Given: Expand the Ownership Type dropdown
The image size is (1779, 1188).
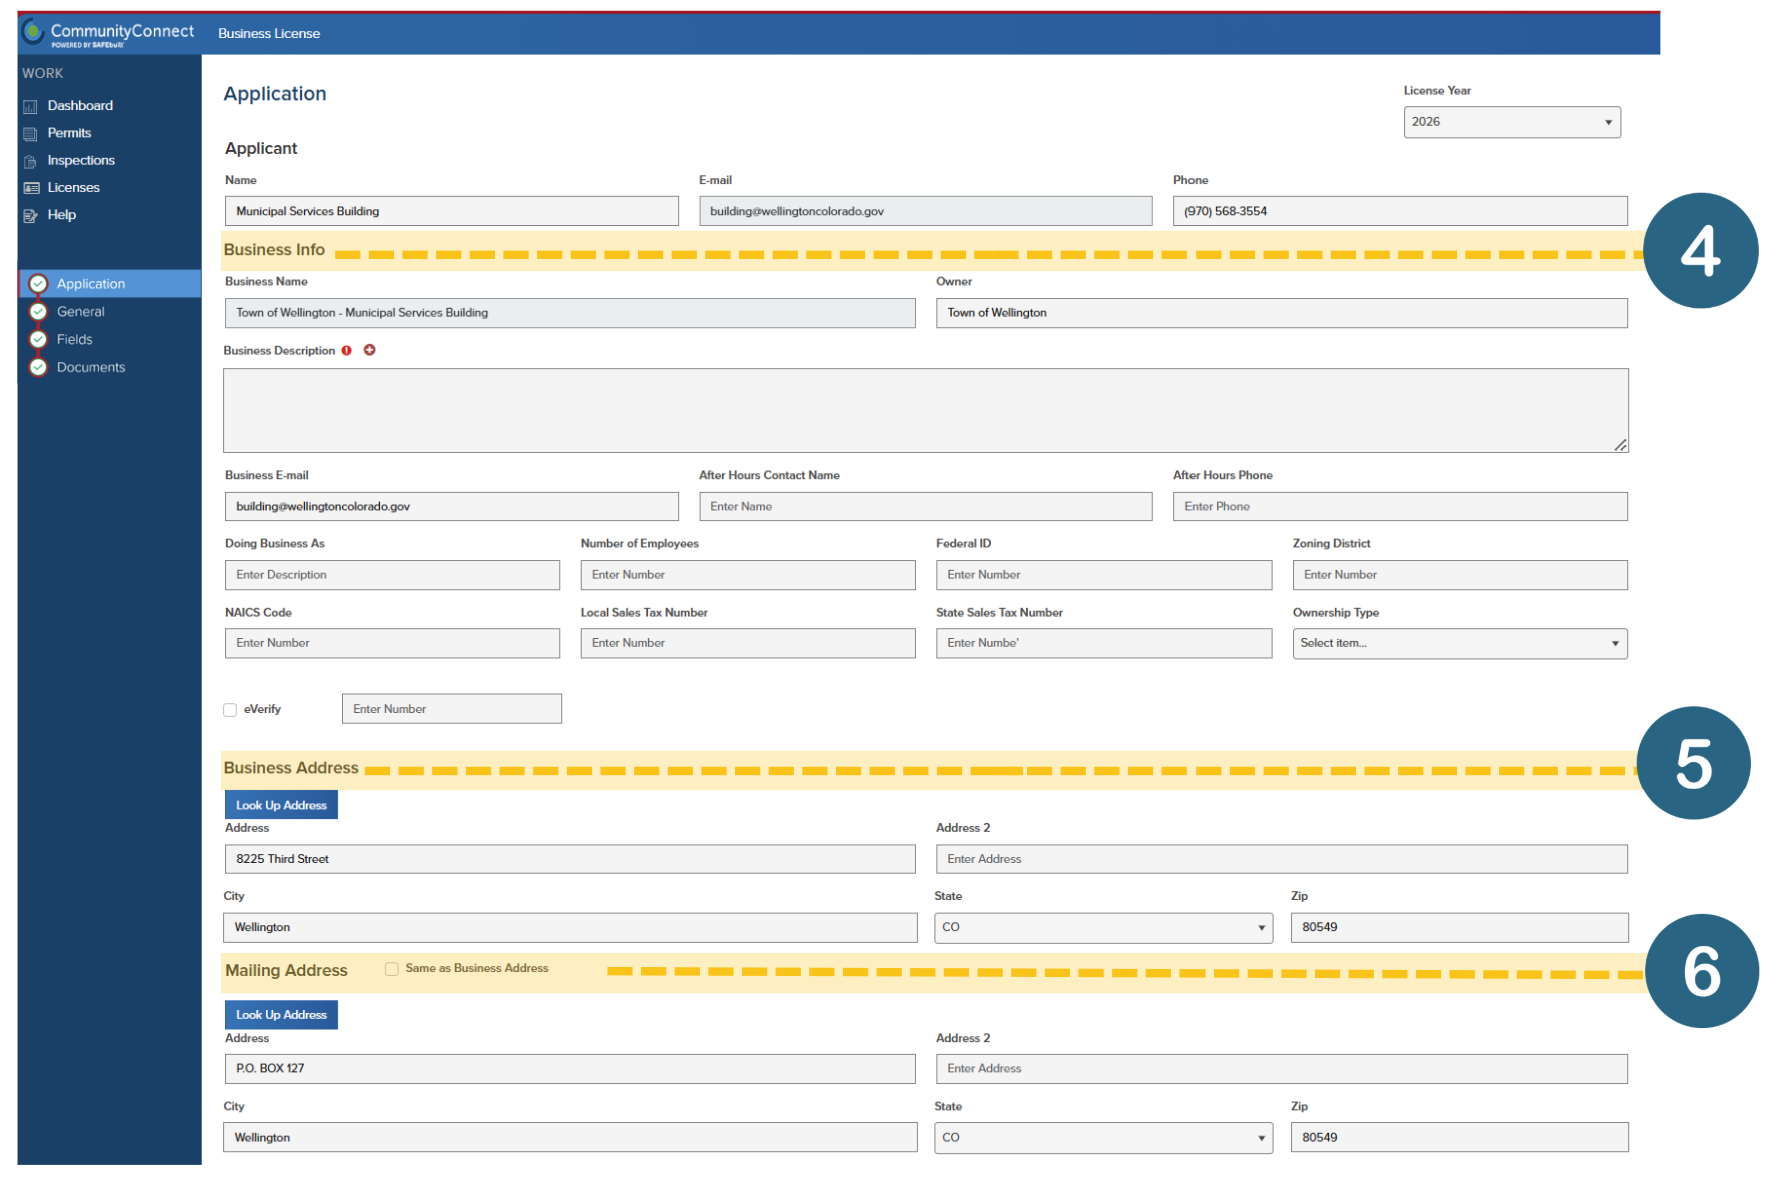Looking at the screenshot, I should pyautogui.click(x=1458, y=644).
